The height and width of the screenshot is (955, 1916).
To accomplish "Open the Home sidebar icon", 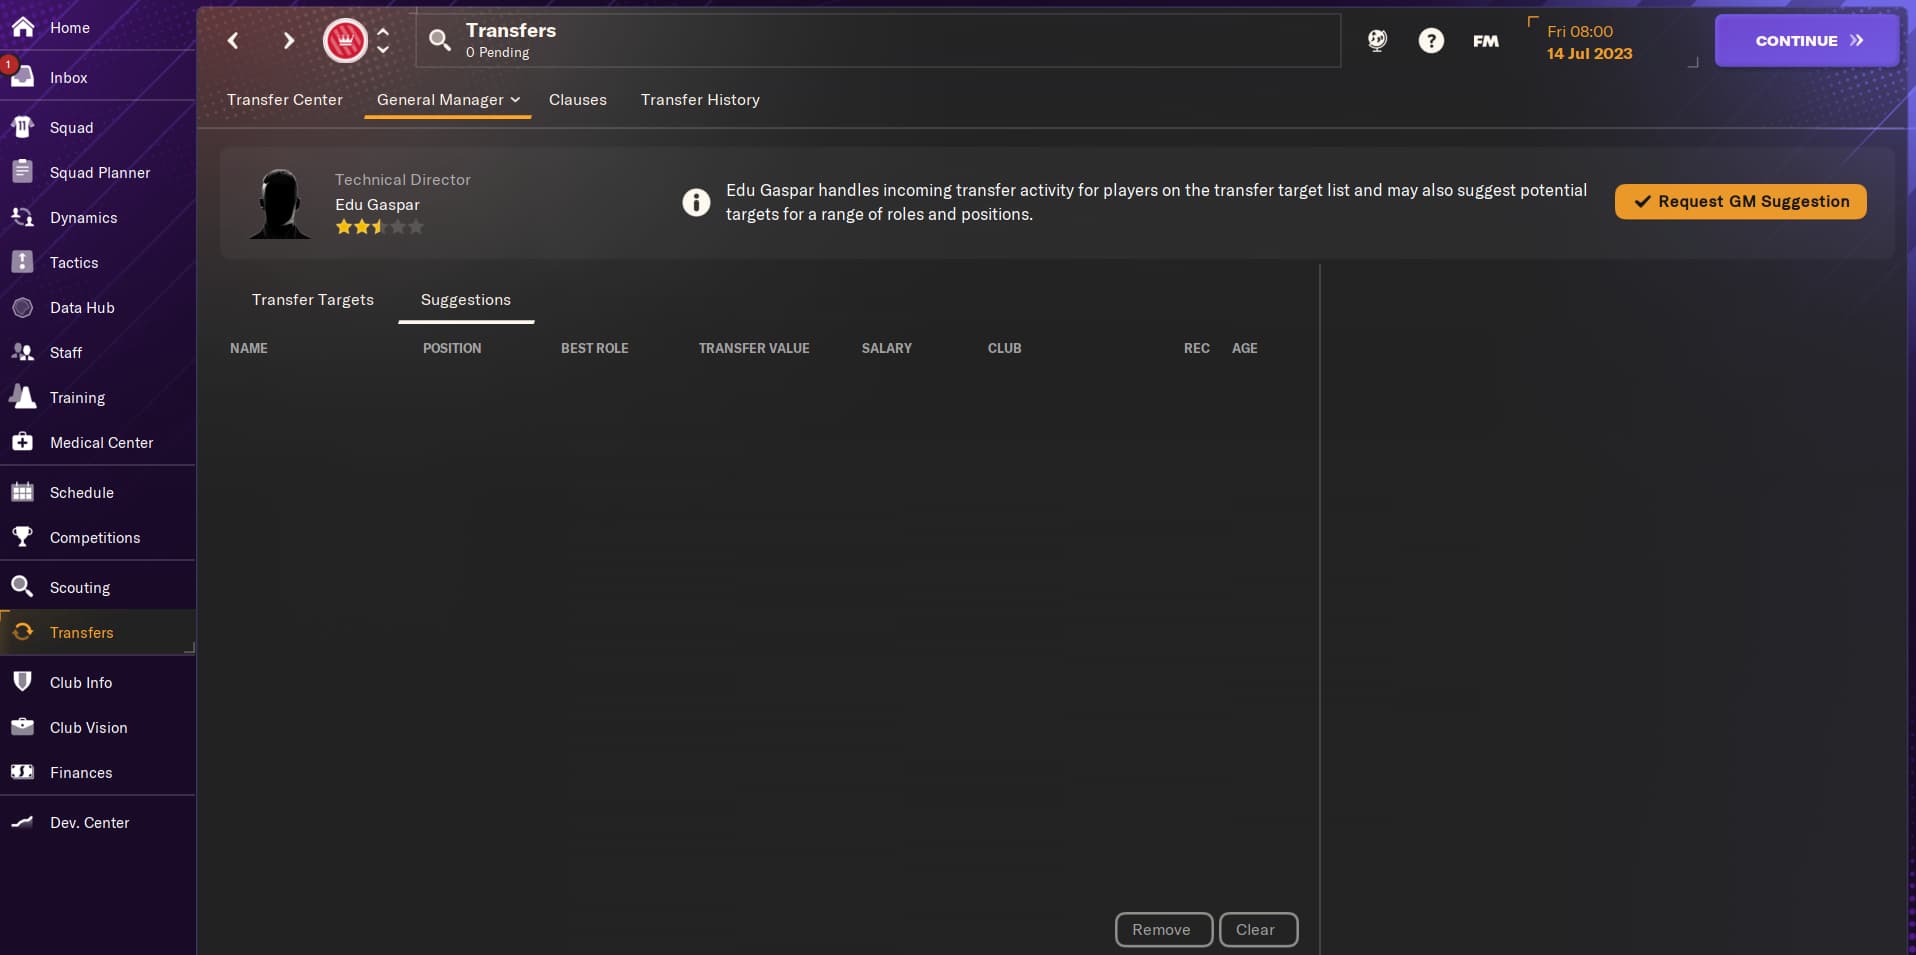I will pyautogui.click(x=22, y=27).
